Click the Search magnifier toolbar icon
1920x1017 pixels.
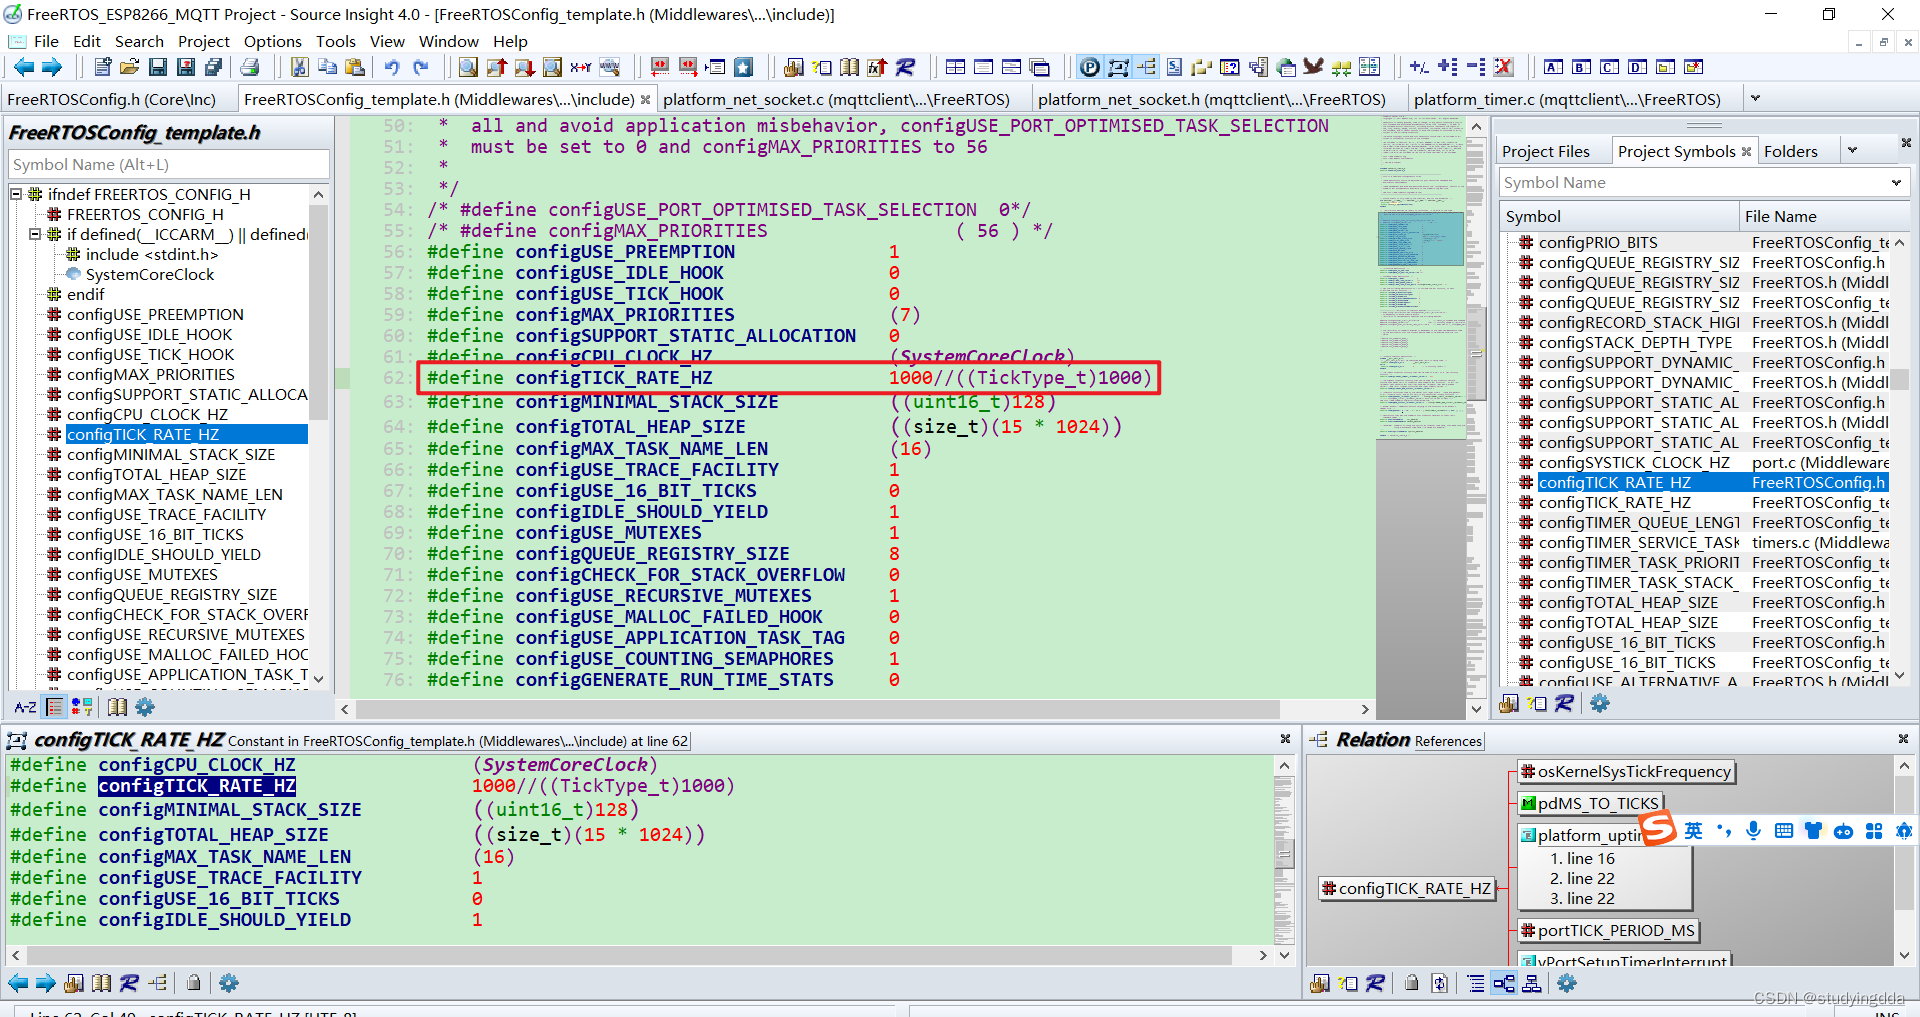[468, 67]
